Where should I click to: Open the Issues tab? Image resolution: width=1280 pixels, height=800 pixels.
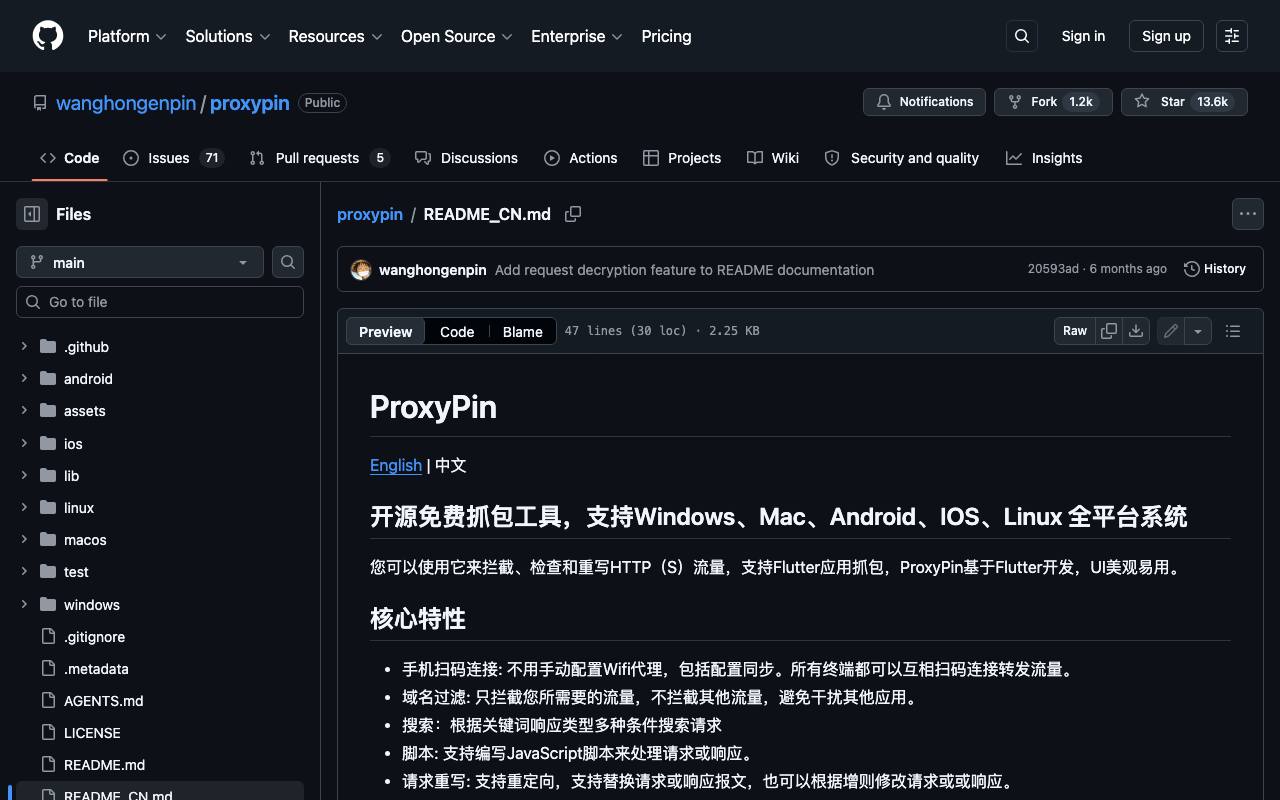(x=173, y=158)
